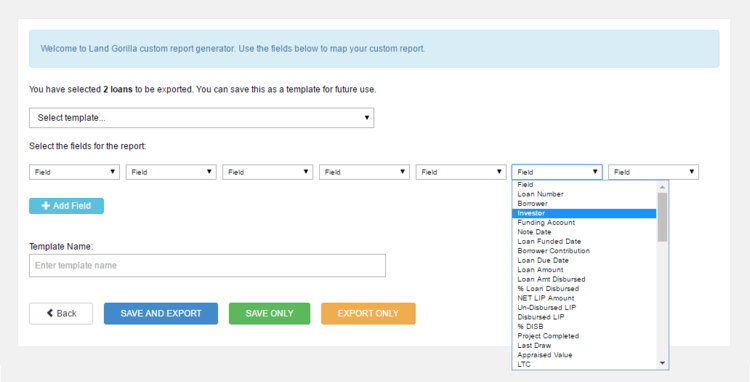750x382 pixels.
Task: Choose Investor from the dropdown list
Action: click(584, 213)
